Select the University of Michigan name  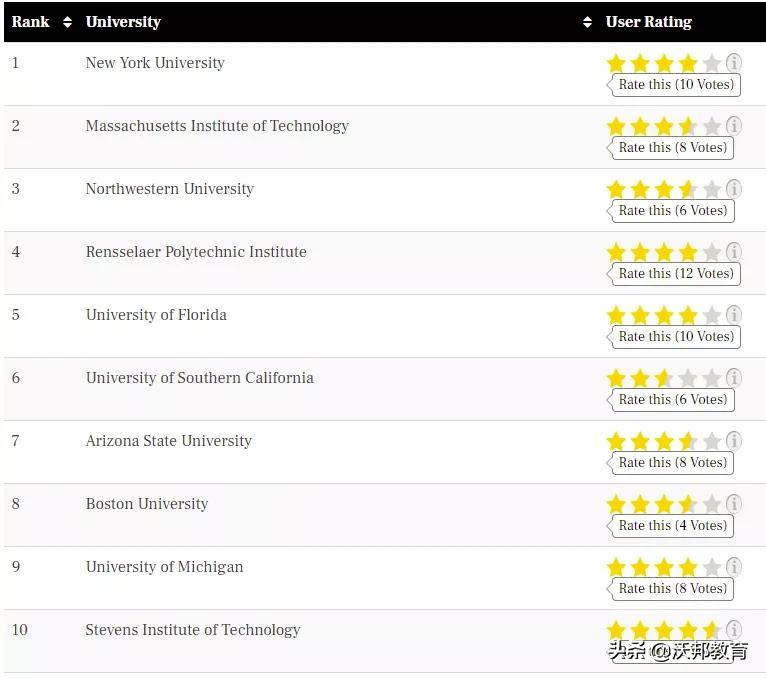[x=164, y=567]
